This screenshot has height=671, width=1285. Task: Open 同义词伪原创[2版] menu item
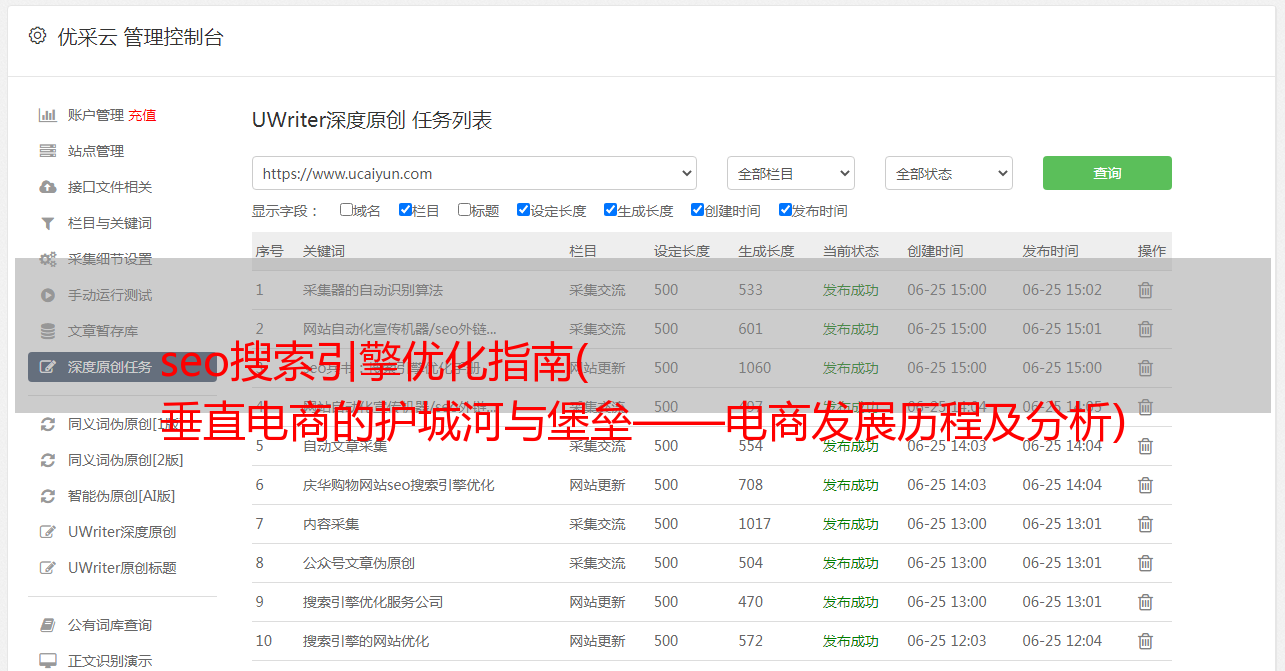(x=126, y=460)
